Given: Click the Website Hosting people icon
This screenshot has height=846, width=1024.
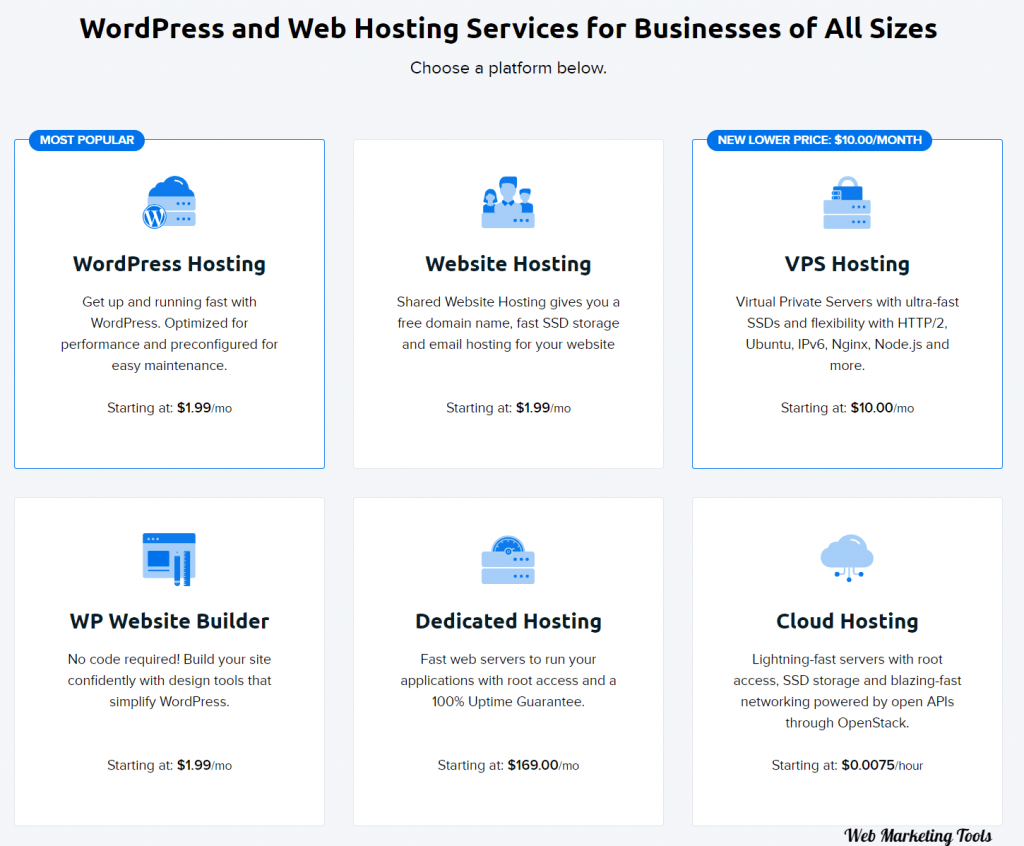Looking at the screenshot, I should click(x=508, y=202).
